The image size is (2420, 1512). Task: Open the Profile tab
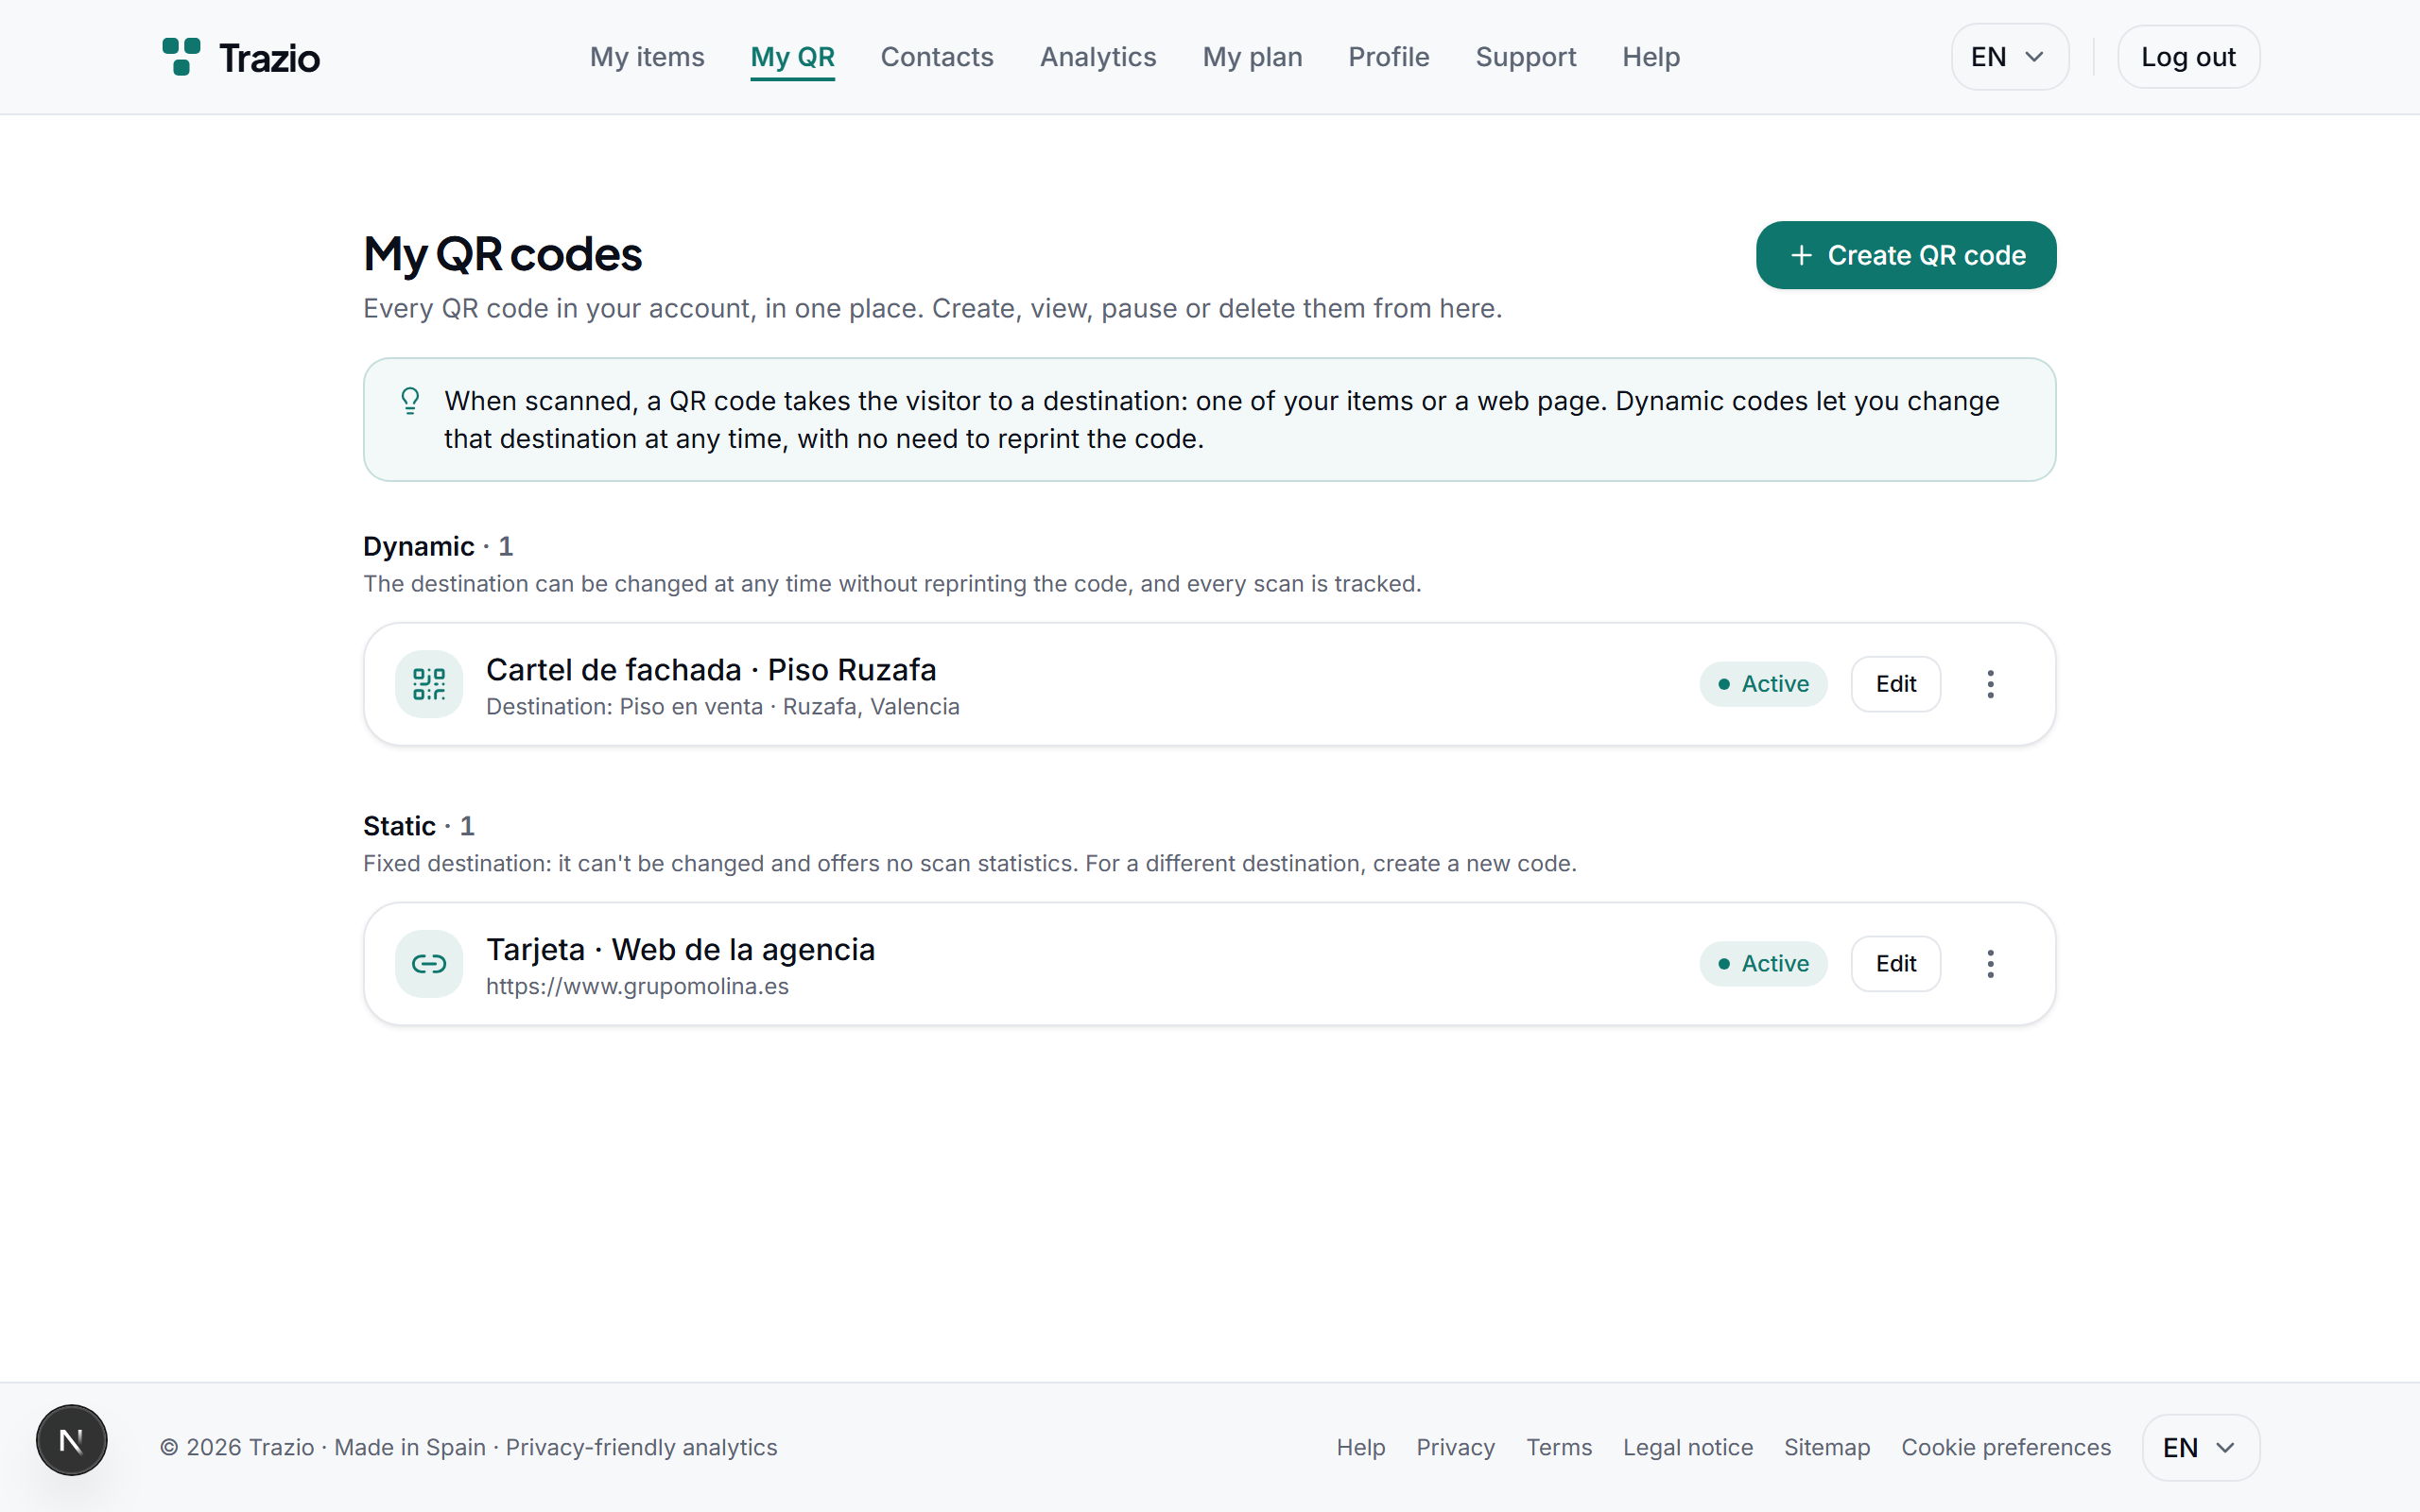click(x=1388, y=57)
